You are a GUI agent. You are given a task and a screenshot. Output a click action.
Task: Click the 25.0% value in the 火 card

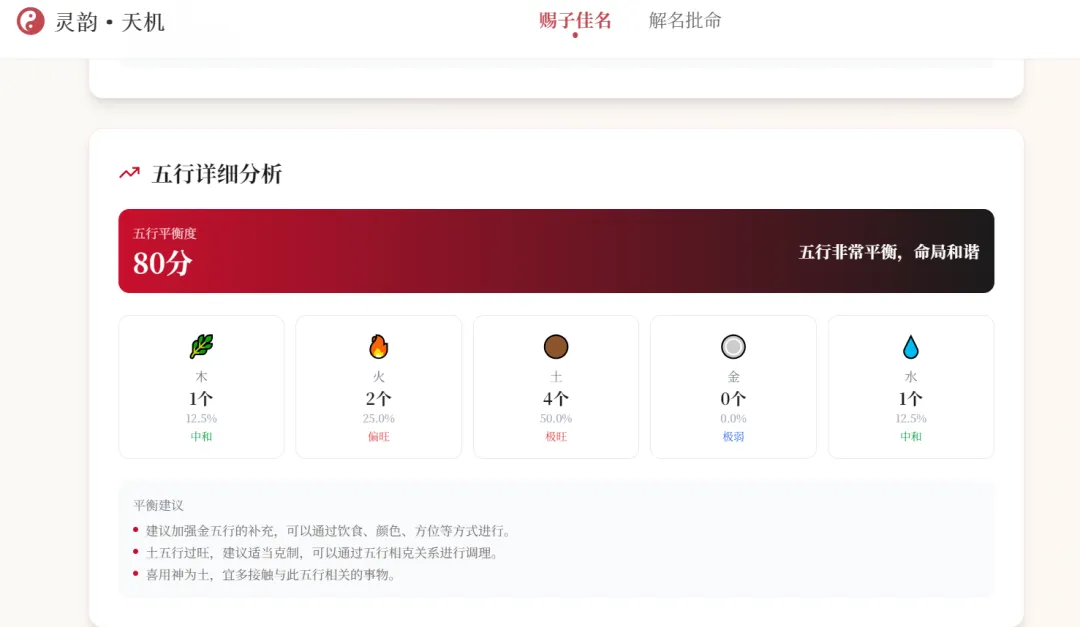tap(378, 418)
